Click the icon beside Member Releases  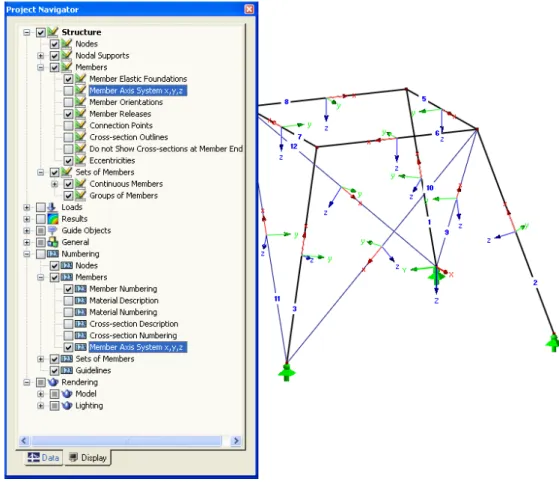[81, 114]
